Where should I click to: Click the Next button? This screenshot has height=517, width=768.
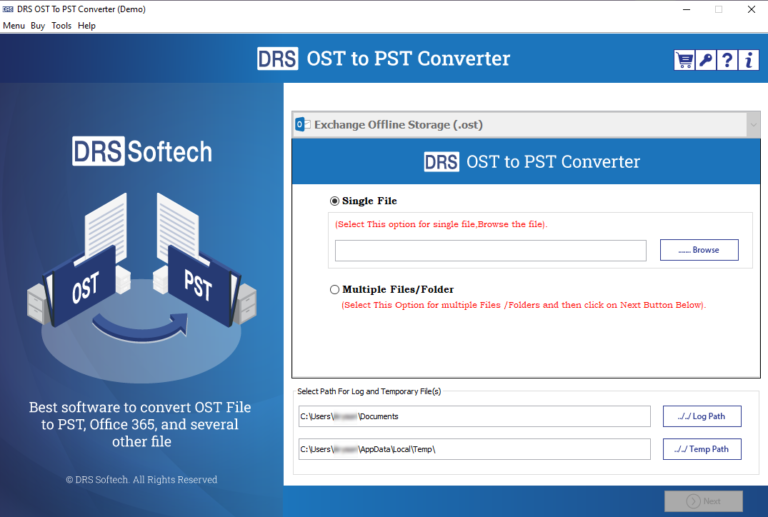point(703,501)
